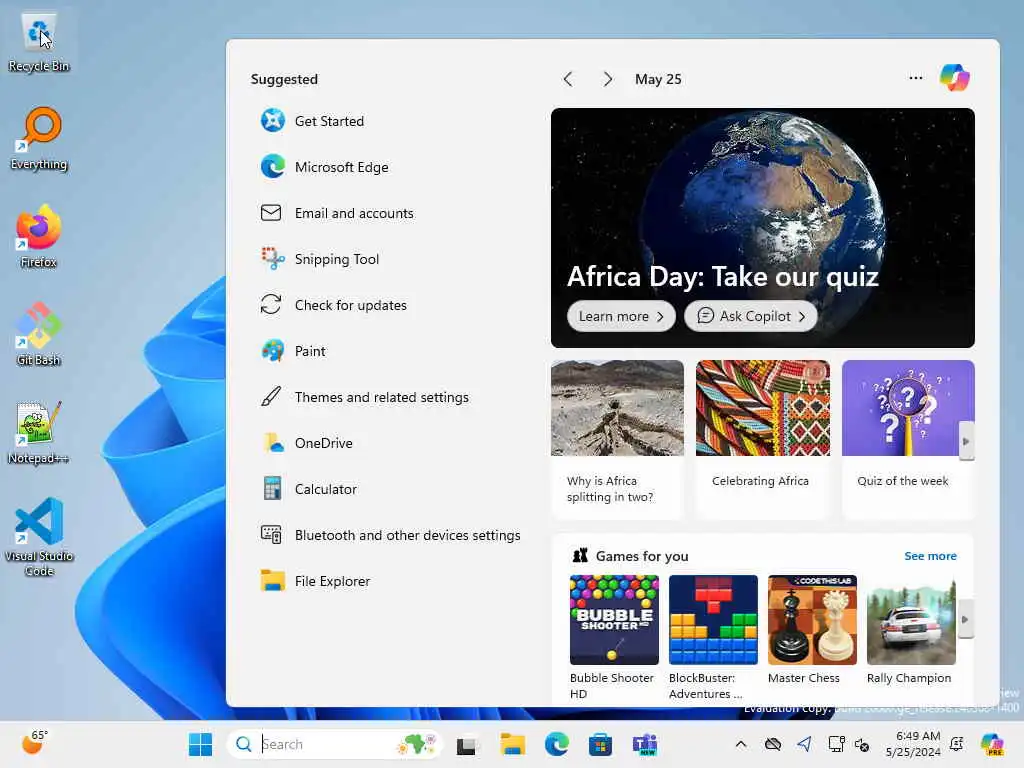
Task: Click the Email and accounts envelope icon
Action: pyautogui.click(x=271, y=213)
